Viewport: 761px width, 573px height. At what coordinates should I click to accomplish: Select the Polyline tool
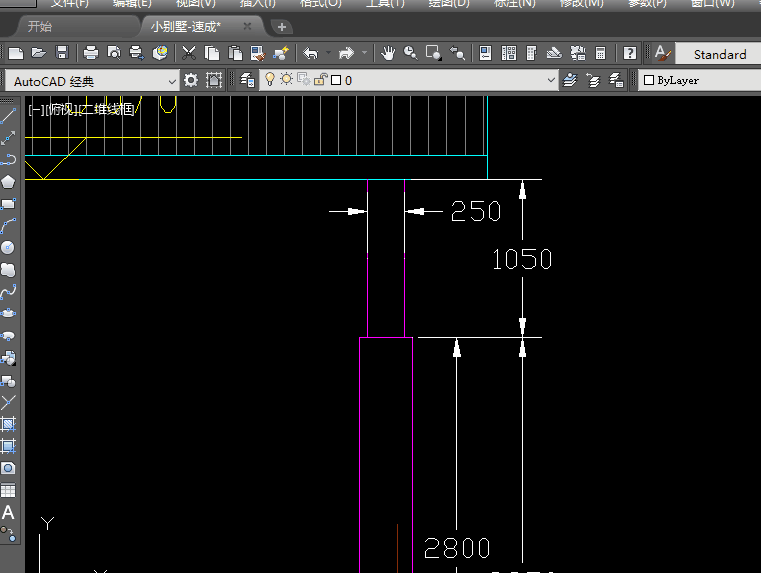pos(8,160)
